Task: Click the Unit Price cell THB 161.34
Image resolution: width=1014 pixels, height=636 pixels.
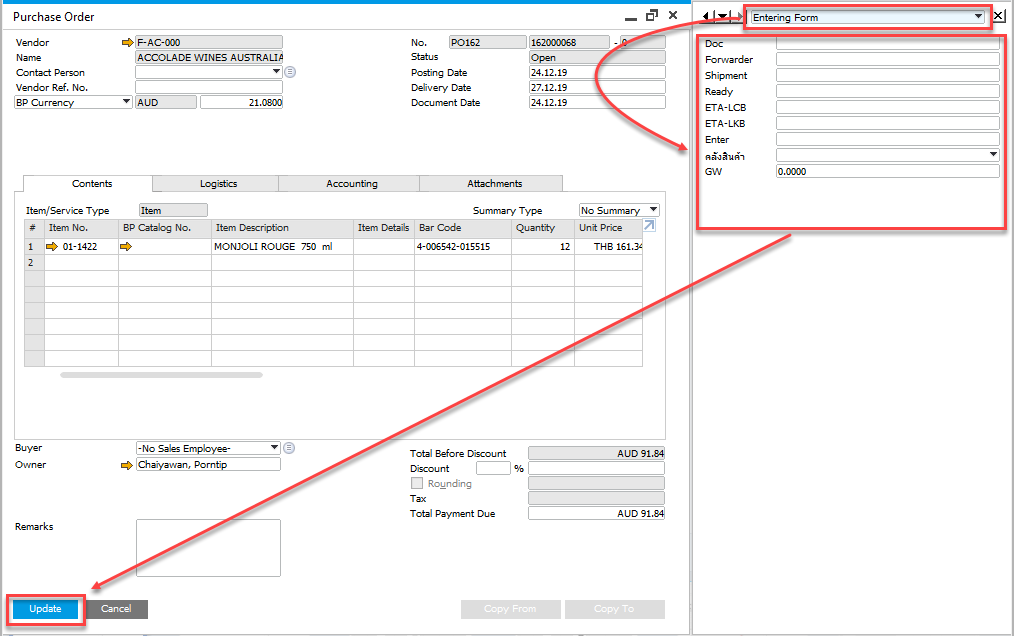Action: pyautogui.click(x=609, y=247)
